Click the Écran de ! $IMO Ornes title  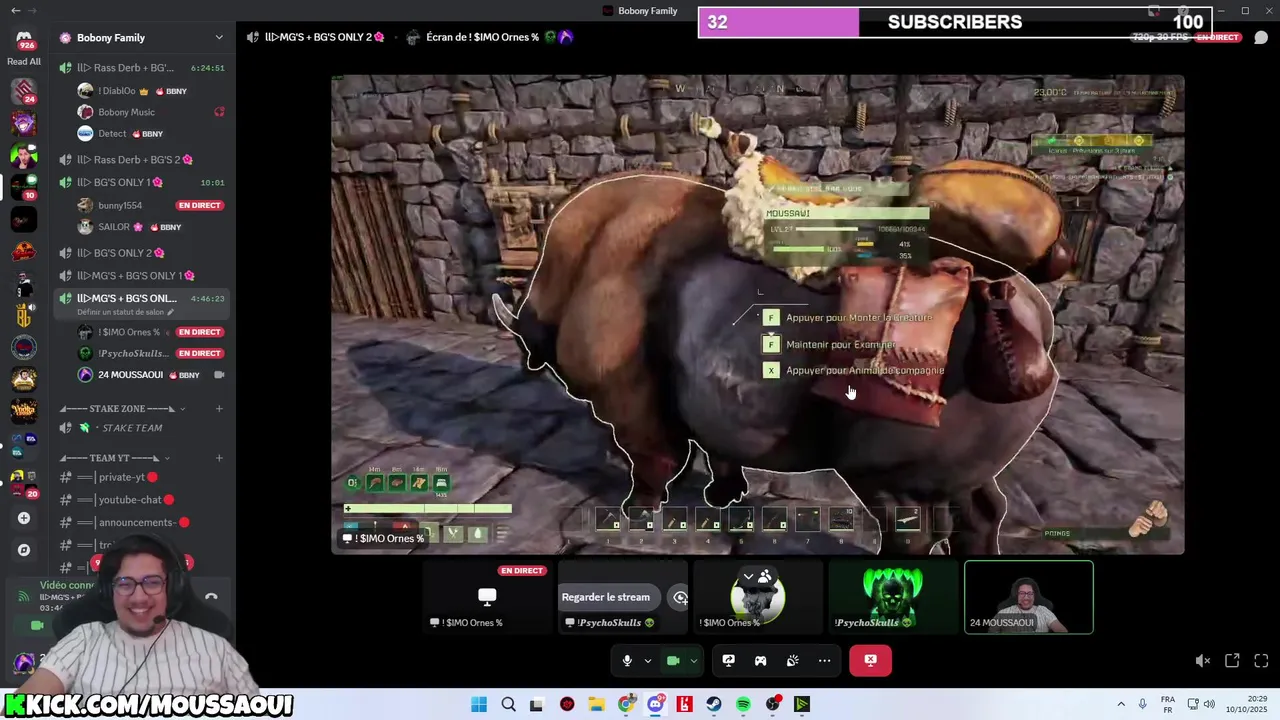[482, 37]
